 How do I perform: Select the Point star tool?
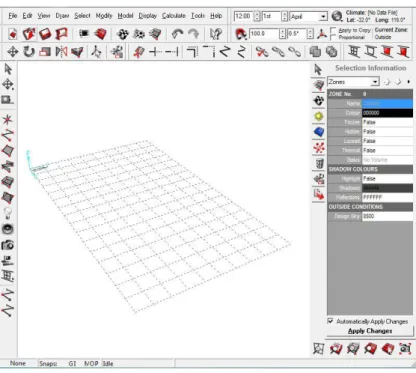point(8,119)
